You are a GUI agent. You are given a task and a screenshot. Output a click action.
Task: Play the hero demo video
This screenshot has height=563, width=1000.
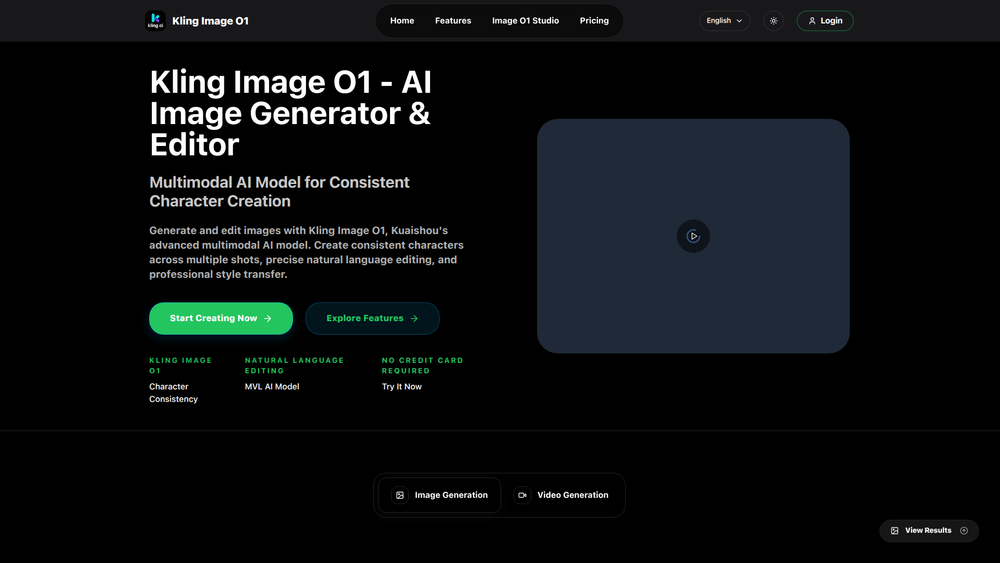point(693,236)
